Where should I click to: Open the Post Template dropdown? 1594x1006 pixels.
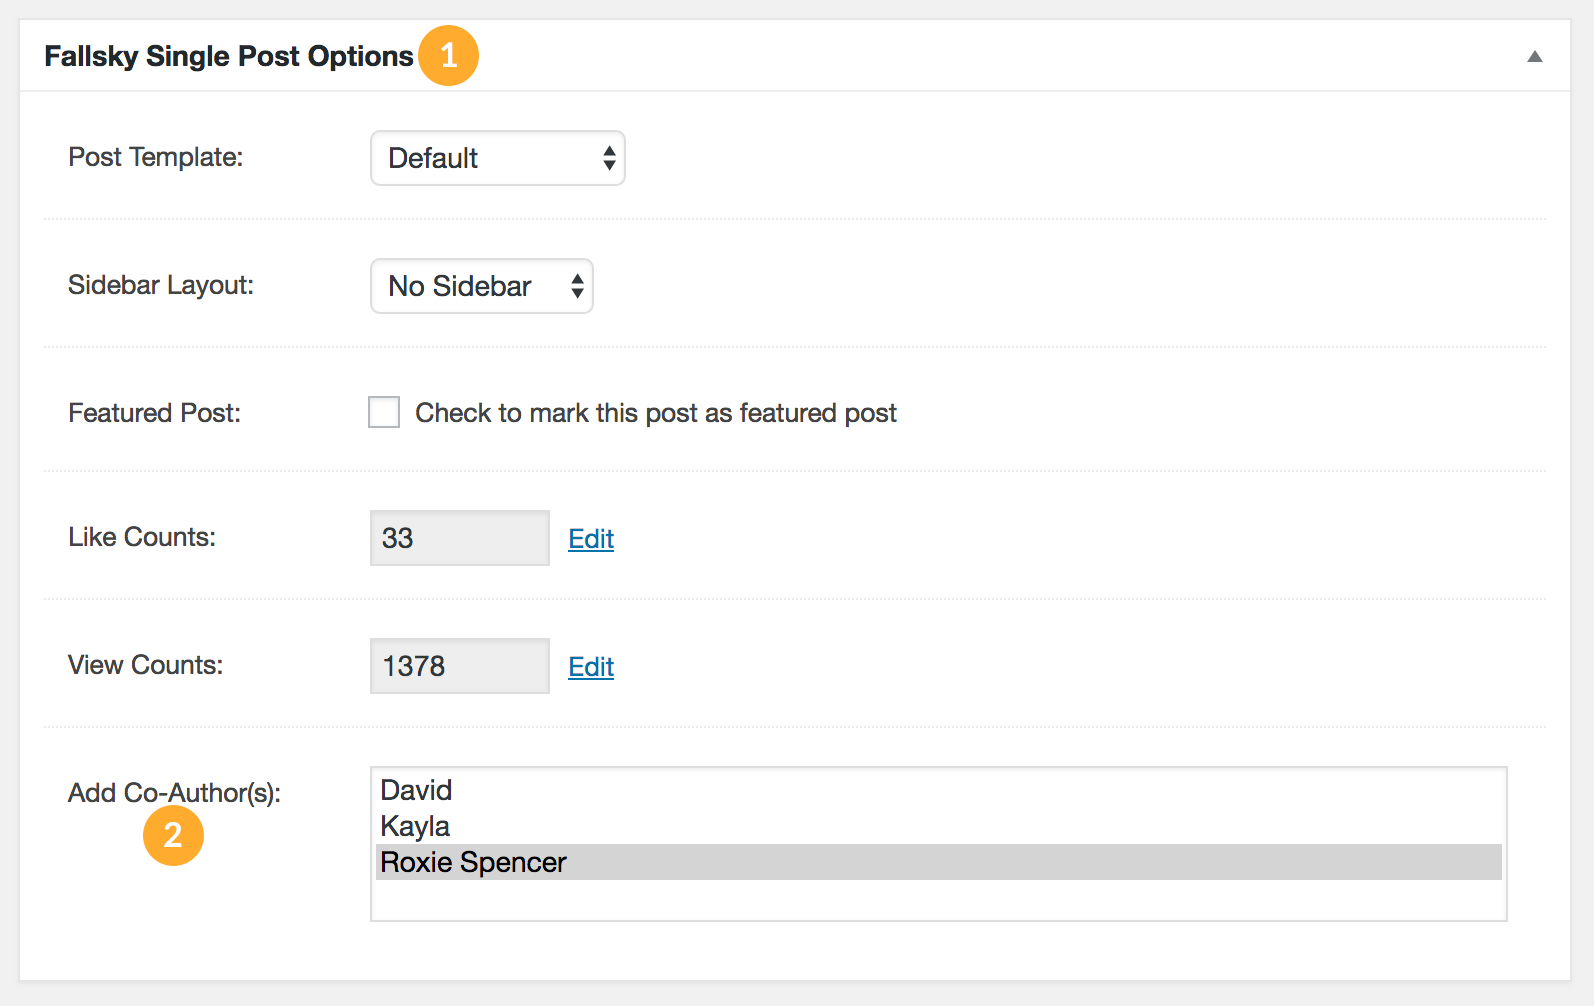coord(497,158)
